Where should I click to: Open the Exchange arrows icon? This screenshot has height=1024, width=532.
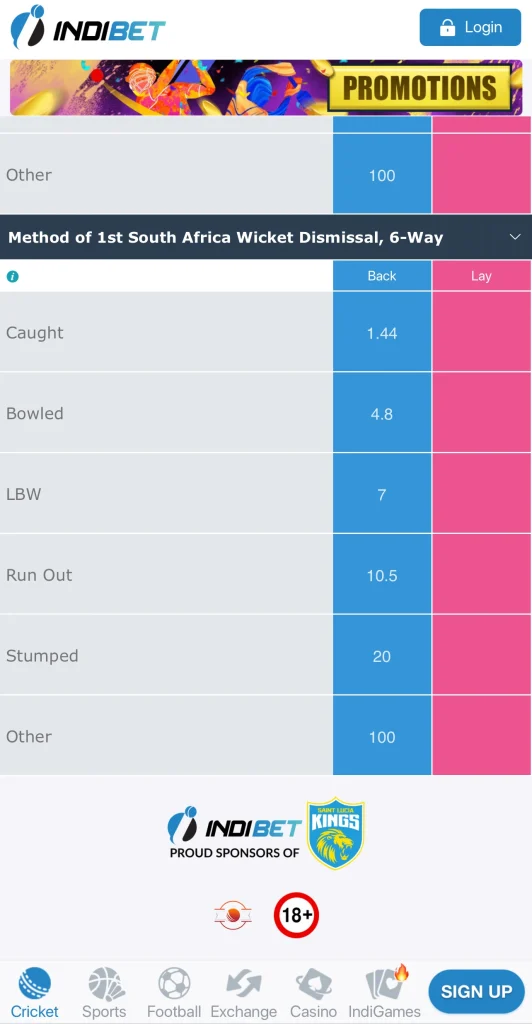[x=243, y=984]
